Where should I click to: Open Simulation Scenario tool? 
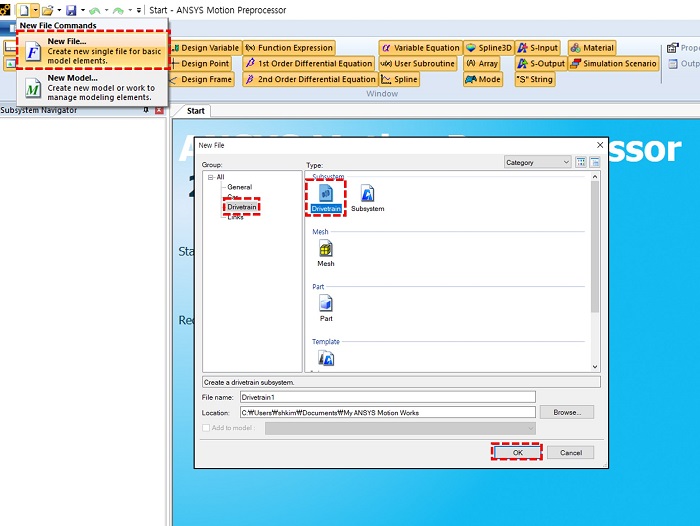[614, 63]
